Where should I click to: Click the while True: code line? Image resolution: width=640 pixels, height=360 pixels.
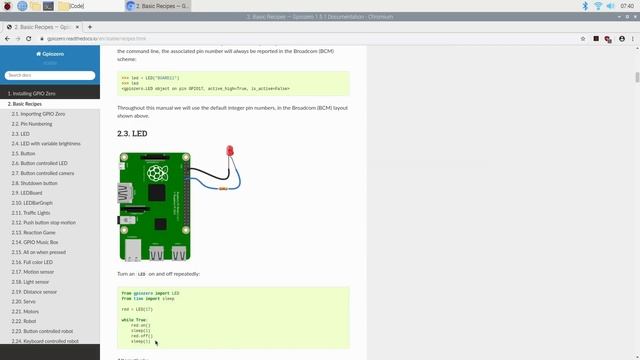tap(134, 320)
